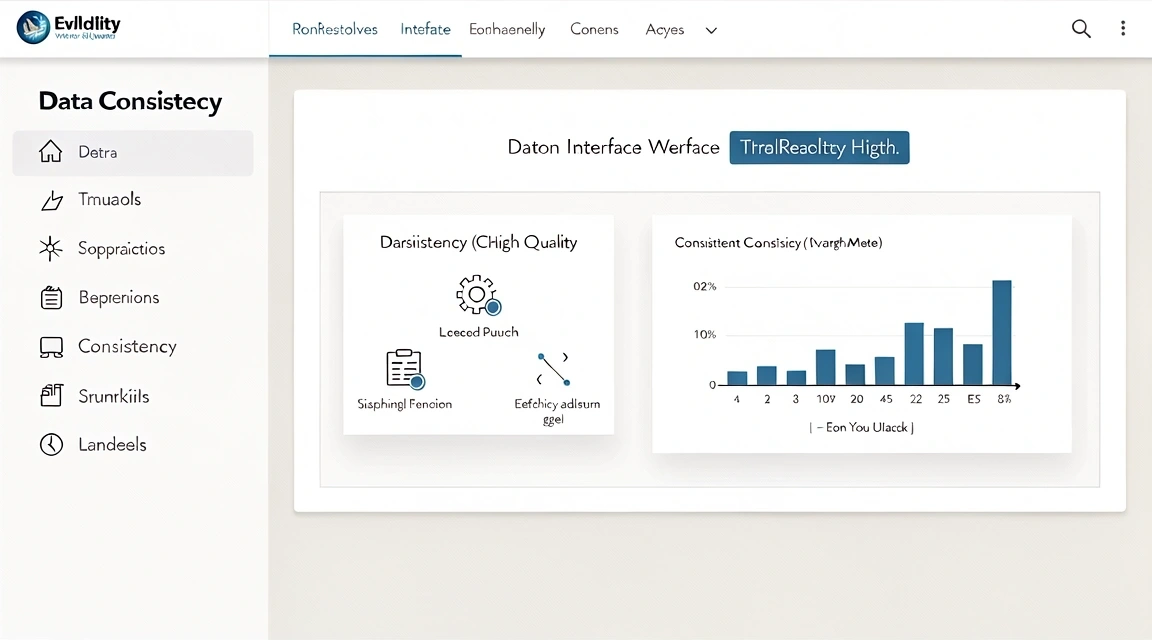Click the Srunrkiils document icon
This screenshot has height=640, width=1152.
(x=51, y=395)
